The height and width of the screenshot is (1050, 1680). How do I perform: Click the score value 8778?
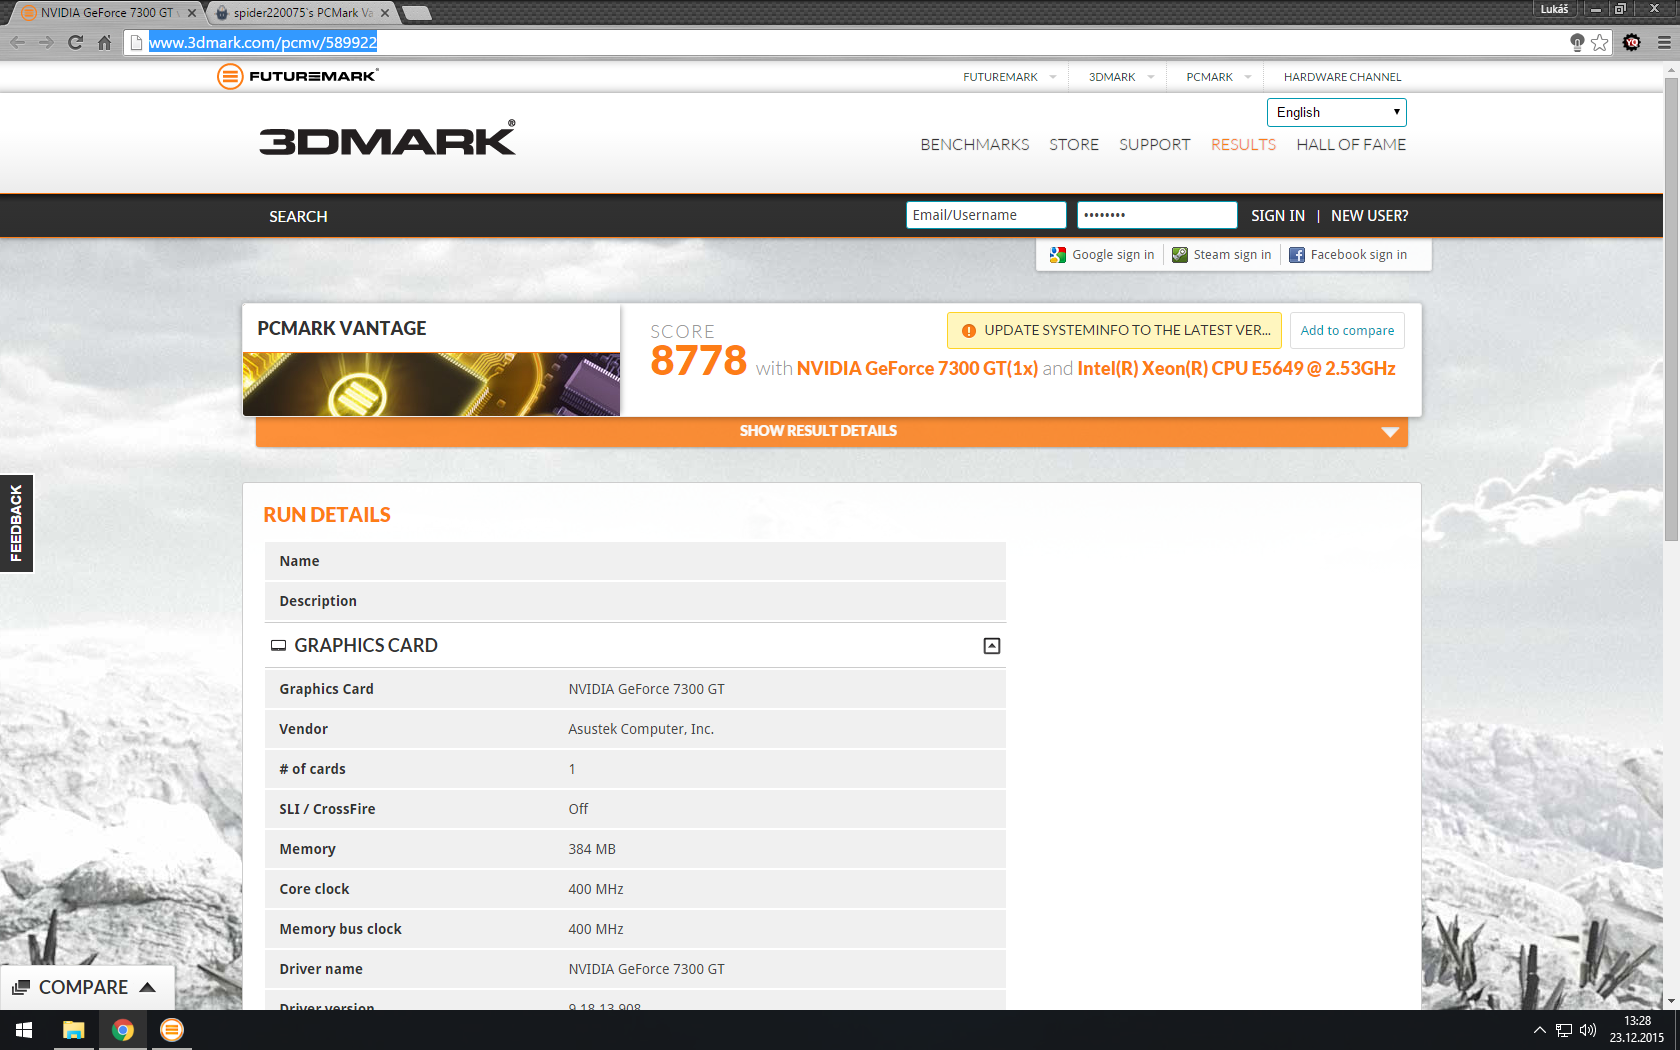[698, 361]
